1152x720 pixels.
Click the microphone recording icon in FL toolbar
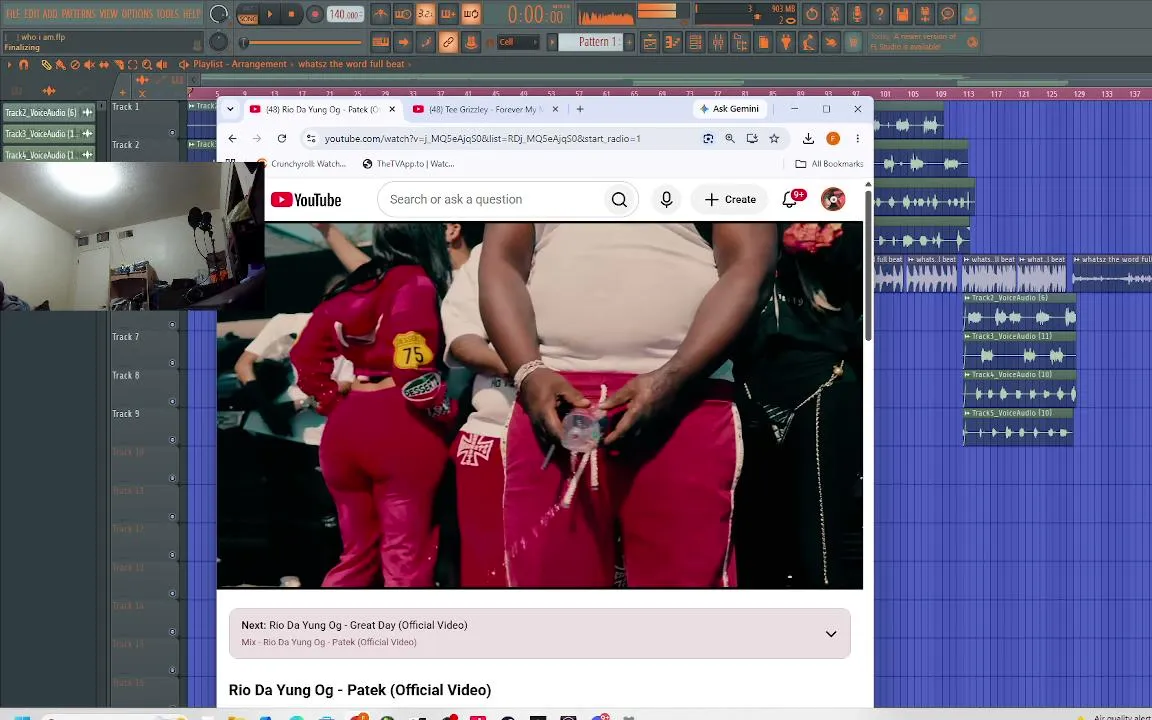(x=857, y=14)
